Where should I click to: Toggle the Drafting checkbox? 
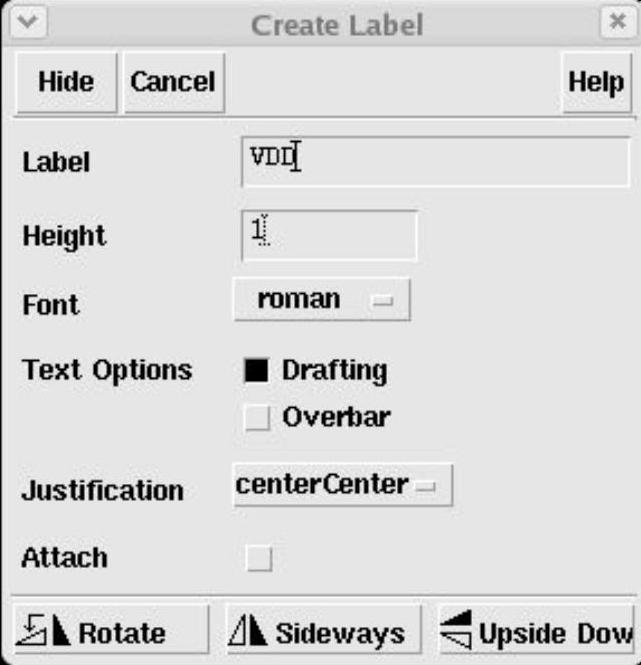[257, 370]
